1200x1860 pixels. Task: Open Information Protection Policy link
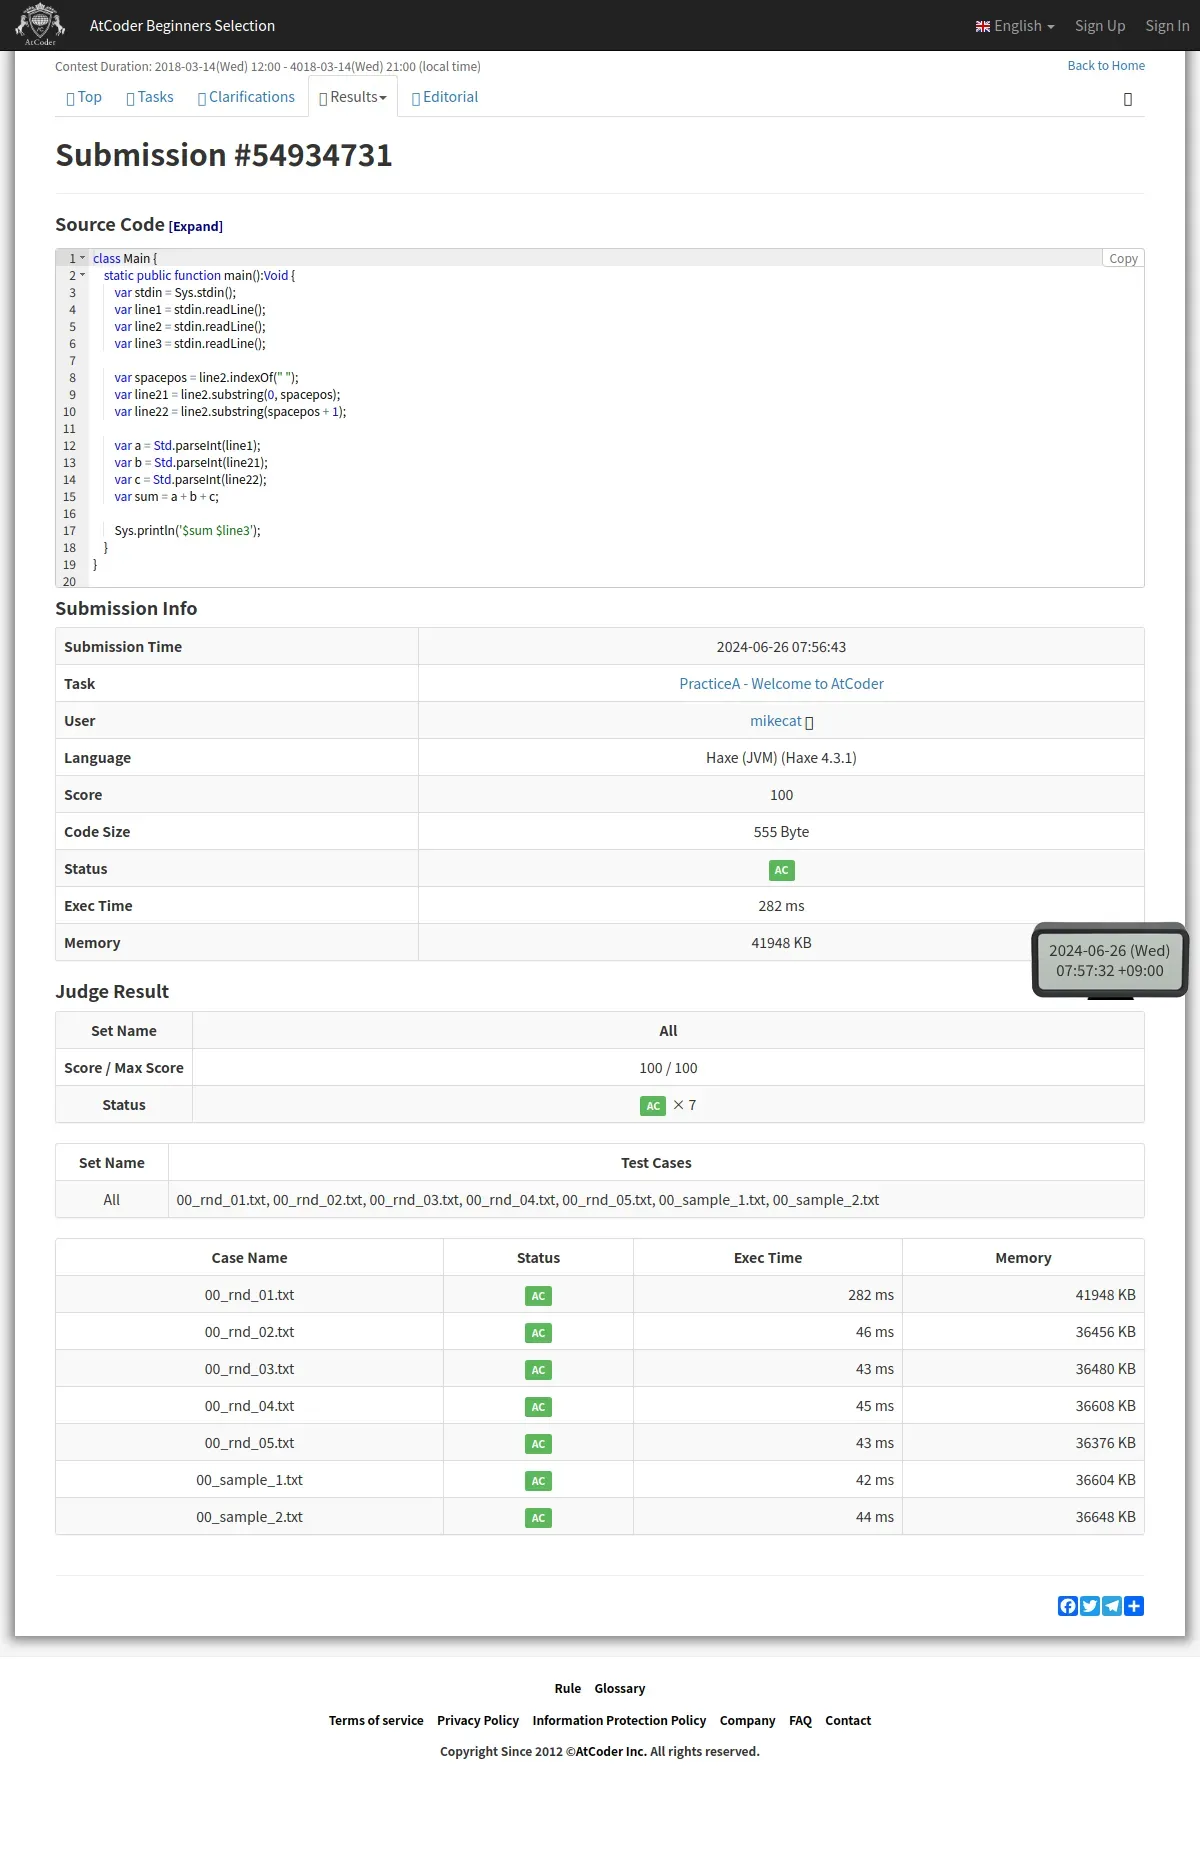pyautogui.click(x=619, y=1720)
